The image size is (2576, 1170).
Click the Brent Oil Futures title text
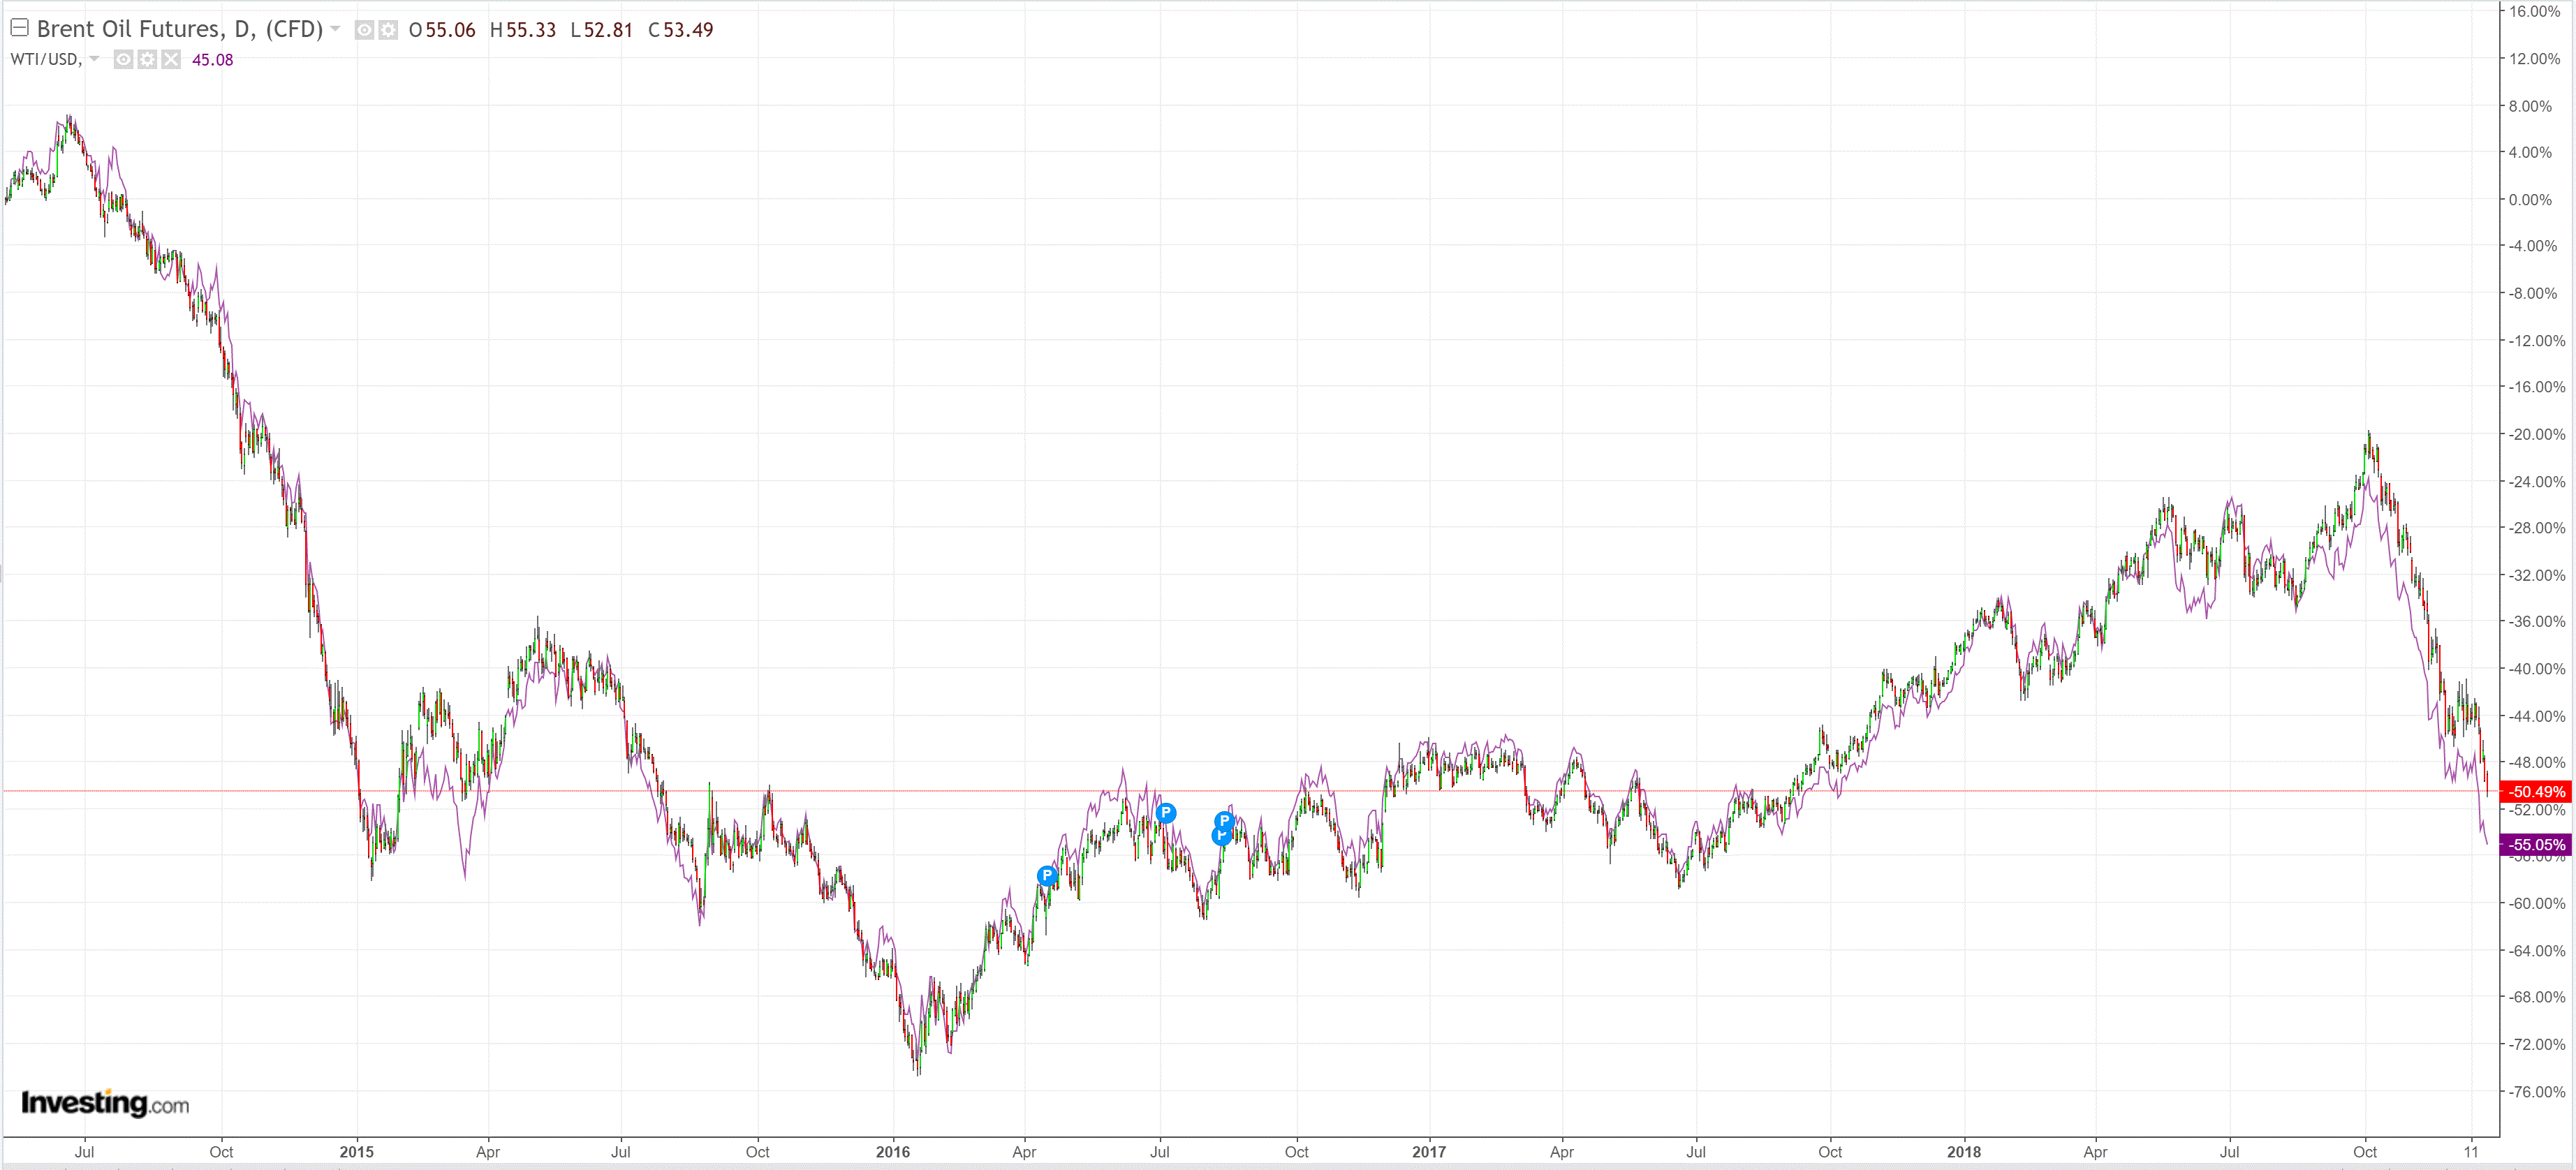(x=180, y=29)
